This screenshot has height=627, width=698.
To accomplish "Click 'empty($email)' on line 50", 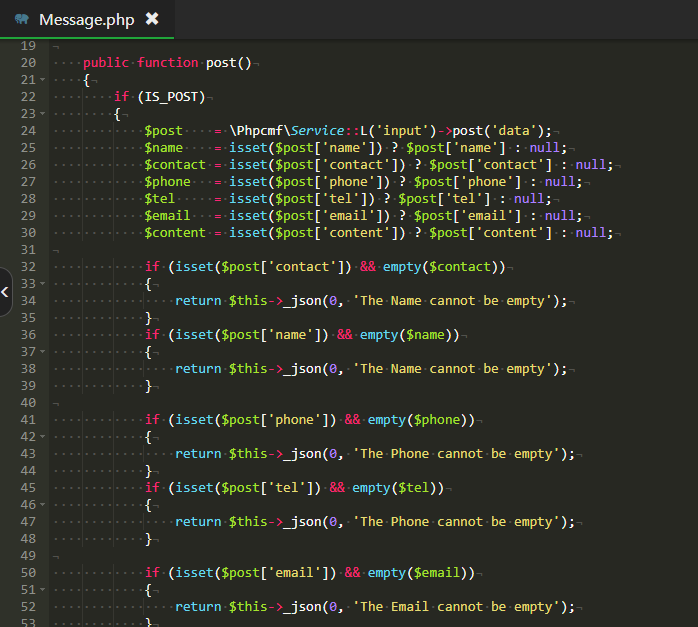I will coord(417,573).
